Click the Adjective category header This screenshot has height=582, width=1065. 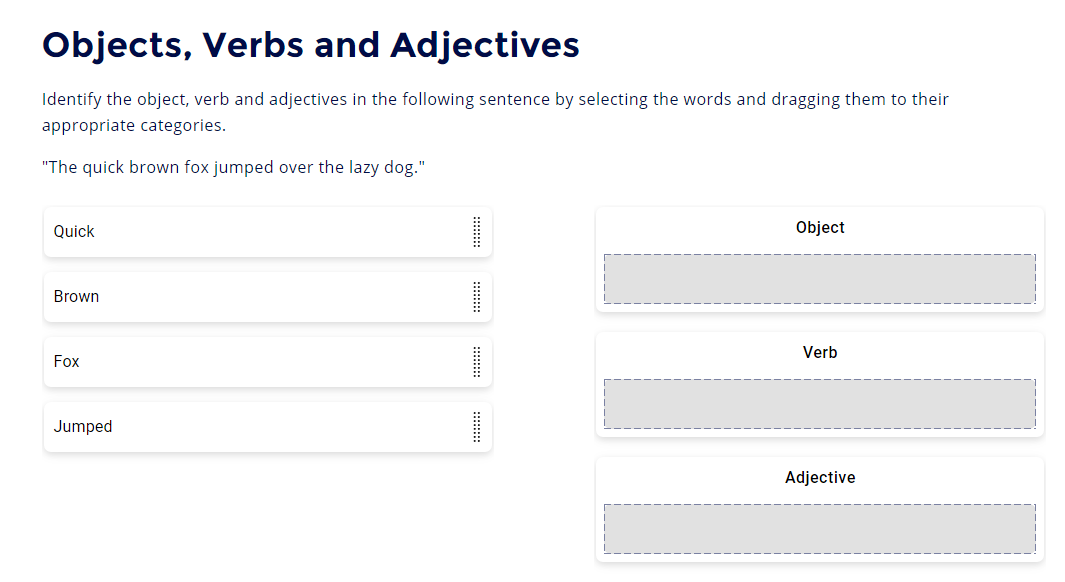pos(820,478)
